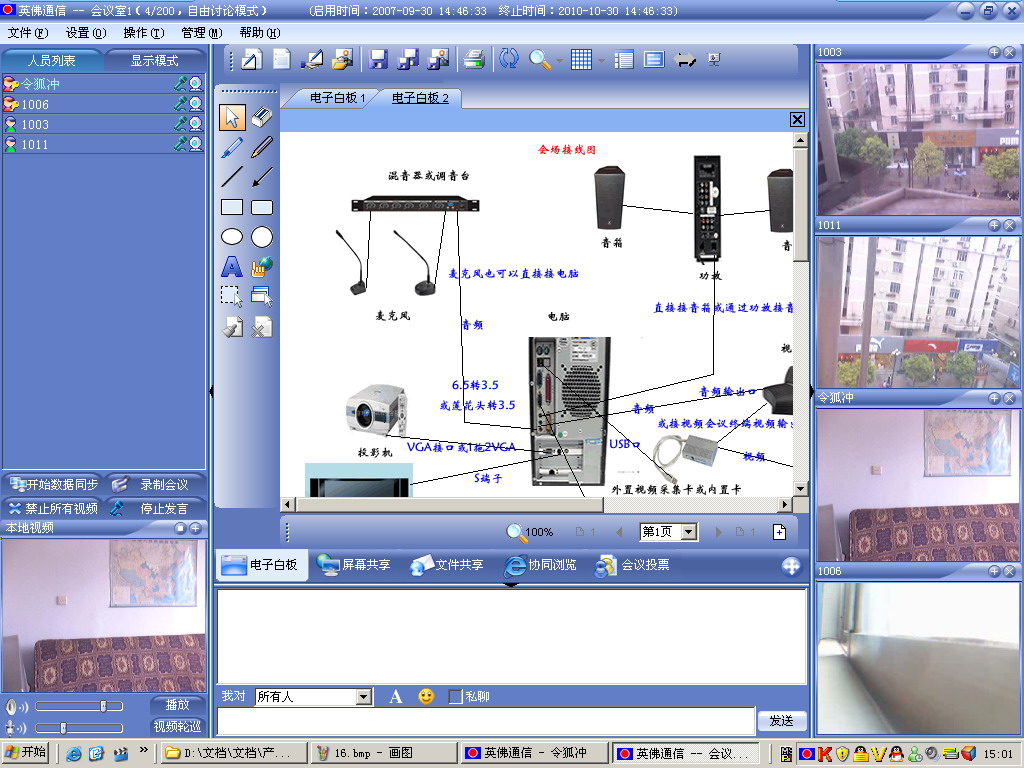Select the arrow line drawing tool

coord(262,177)
